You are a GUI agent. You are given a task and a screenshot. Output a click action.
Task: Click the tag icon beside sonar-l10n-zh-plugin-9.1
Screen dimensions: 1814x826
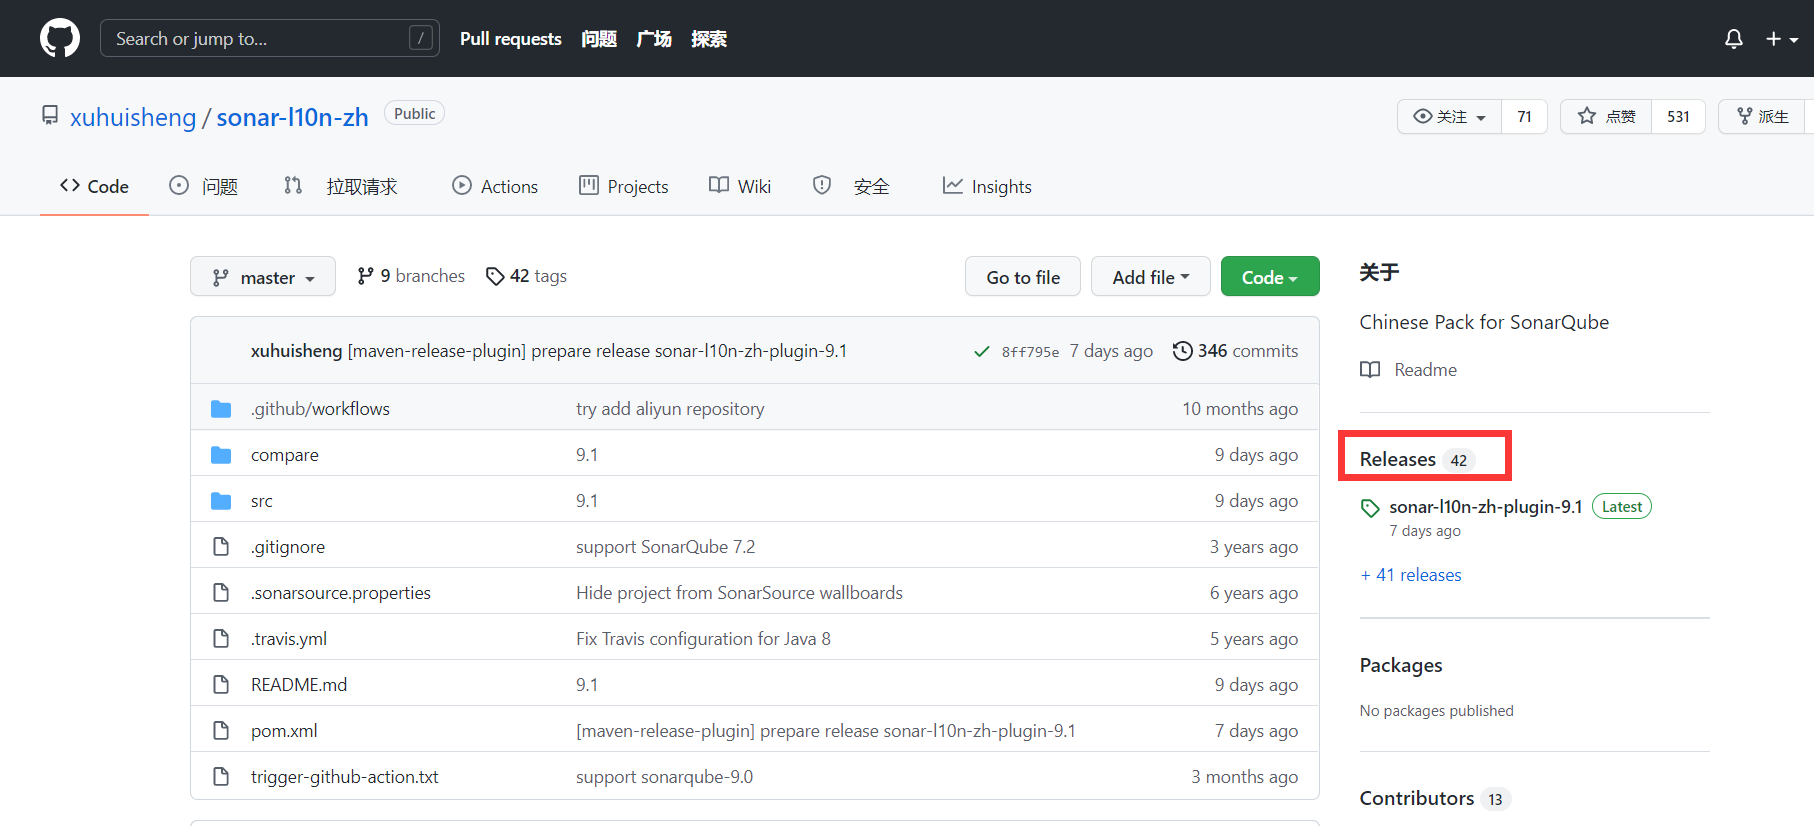pos(1370,508)
